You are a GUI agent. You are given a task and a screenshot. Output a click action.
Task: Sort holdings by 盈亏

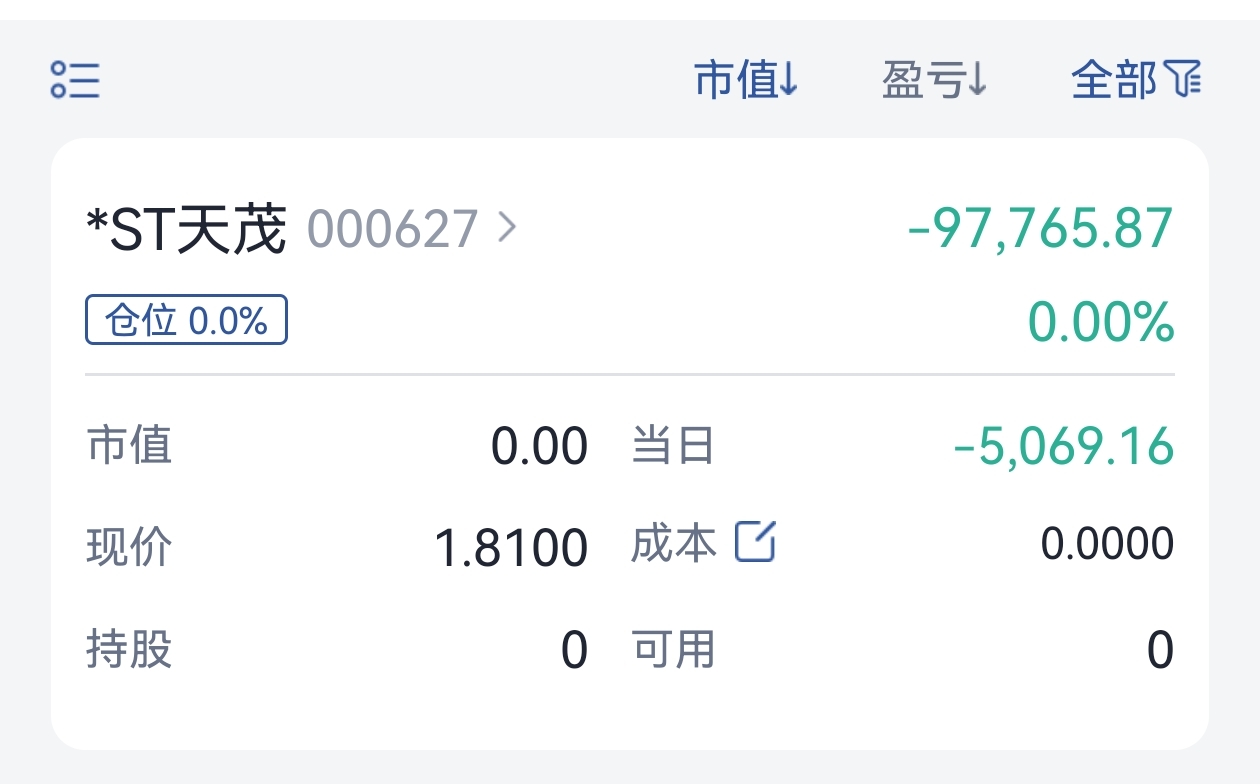pyautogui.click(x=935, y=79)
